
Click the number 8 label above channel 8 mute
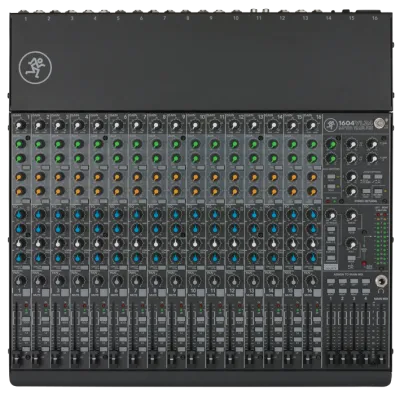(155, 291)
